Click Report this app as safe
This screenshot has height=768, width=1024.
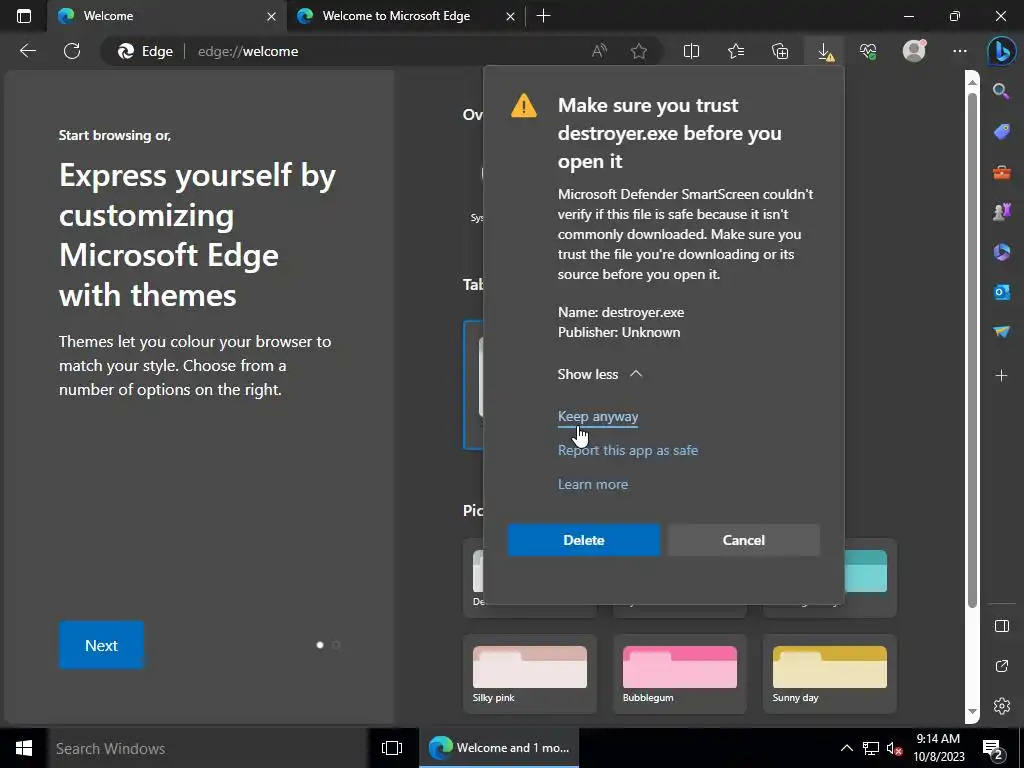click(628, 451)
